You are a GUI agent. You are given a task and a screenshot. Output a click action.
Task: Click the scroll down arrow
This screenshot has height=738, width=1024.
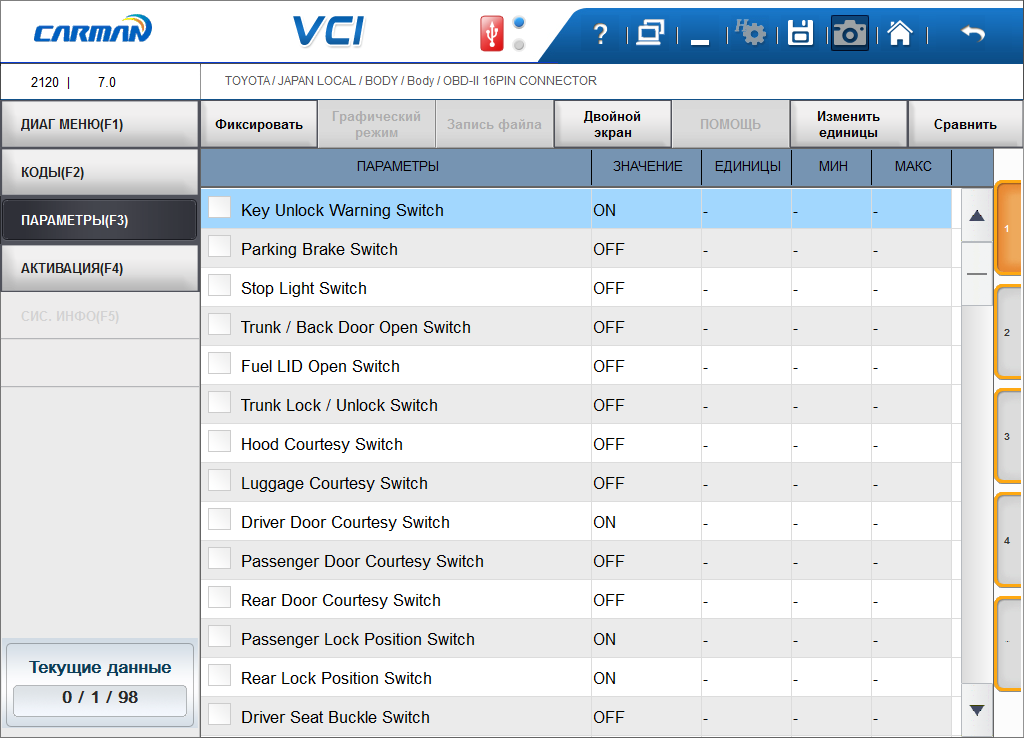click(x=977, y=710)
